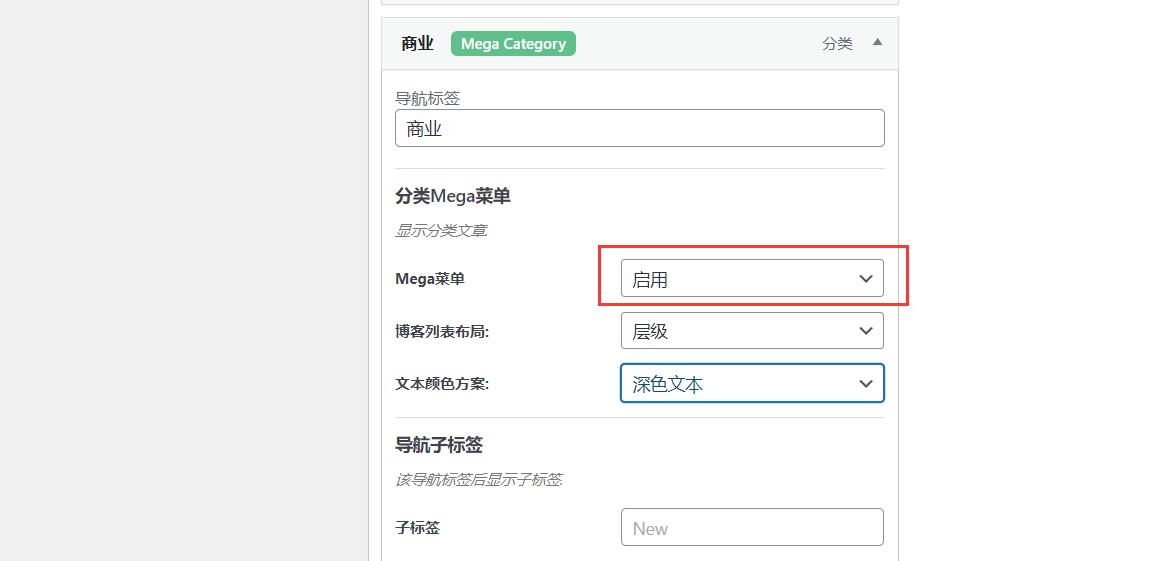
Task: Click the 显示分类文章 description text
Action: [x=441, y=231]
